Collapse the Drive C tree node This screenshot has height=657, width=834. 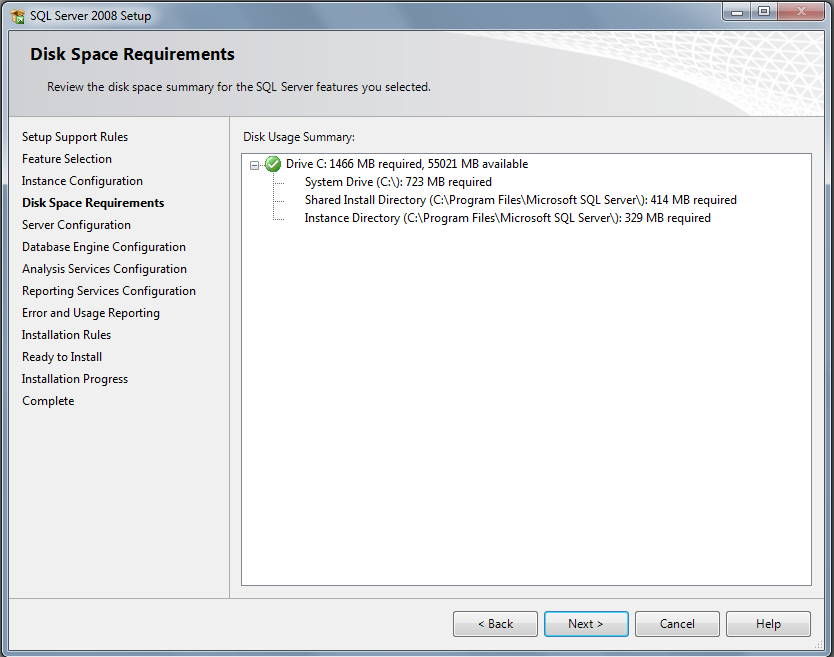click(x=254, y=165)
